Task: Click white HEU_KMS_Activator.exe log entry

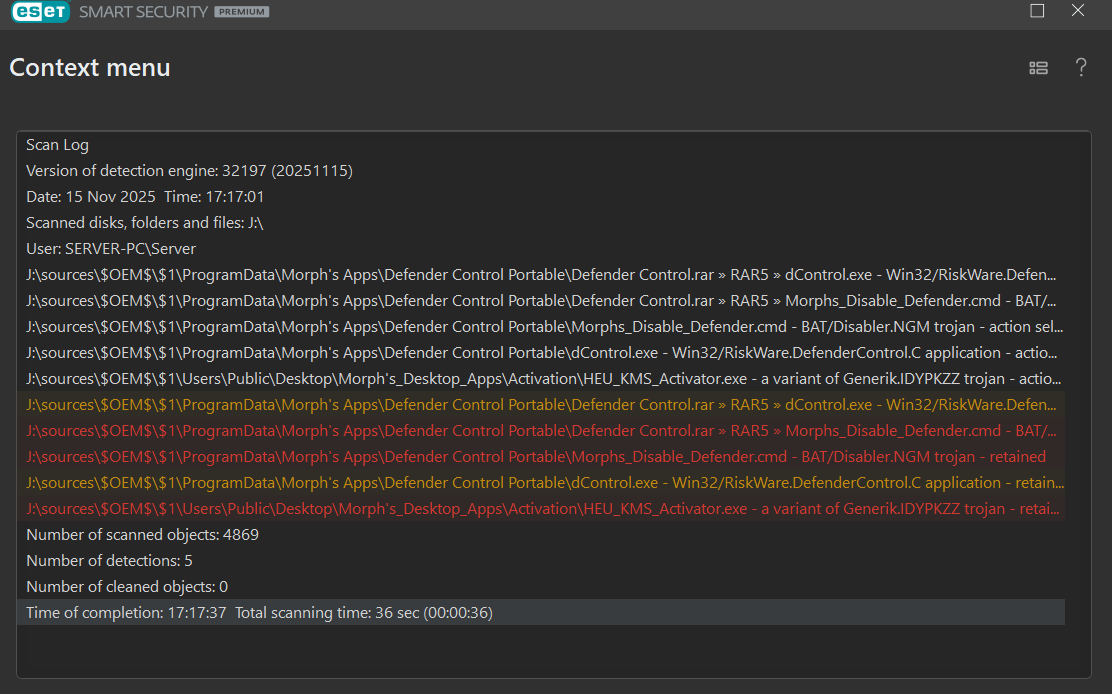Action: pos(540,379)
